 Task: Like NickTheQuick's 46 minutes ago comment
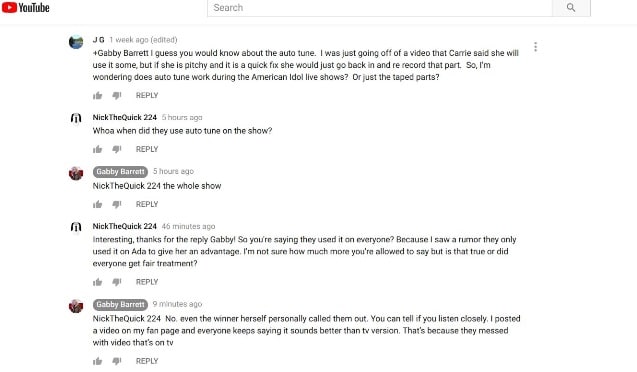click(98, 282)
